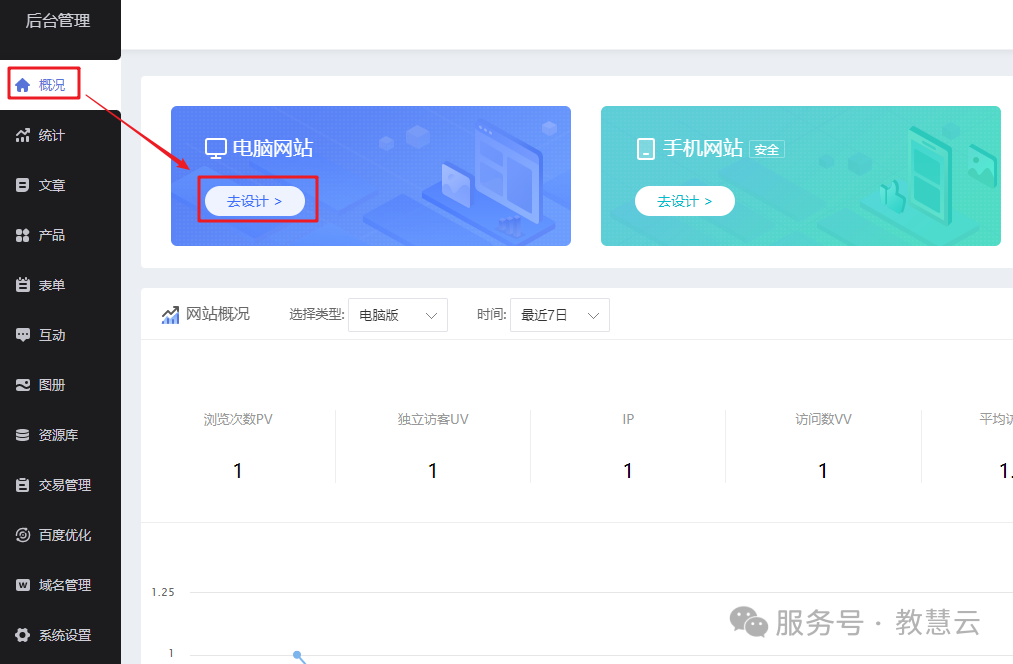This screenshot has width=1013, height=664.
Task: Click the 系统设置 gear icon
Action: pyautogui.click(x=22, y=635)
